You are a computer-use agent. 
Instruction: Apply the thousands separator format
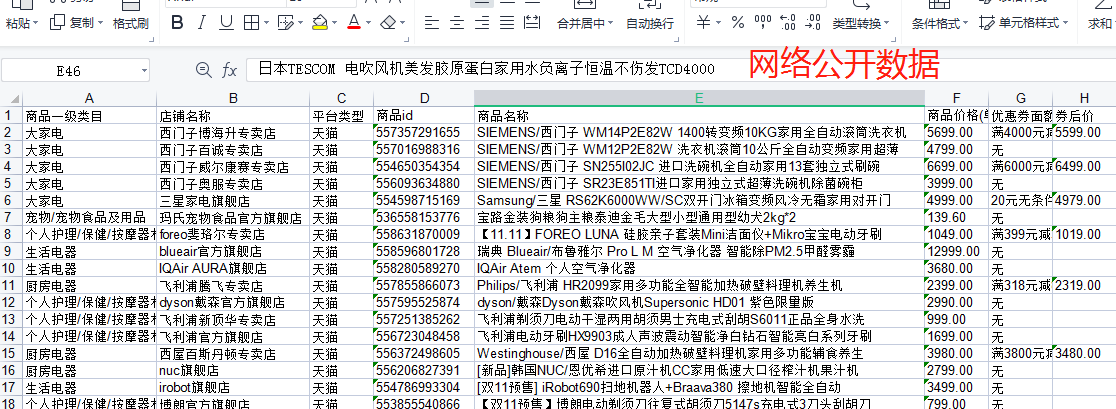tap(762, 23)
